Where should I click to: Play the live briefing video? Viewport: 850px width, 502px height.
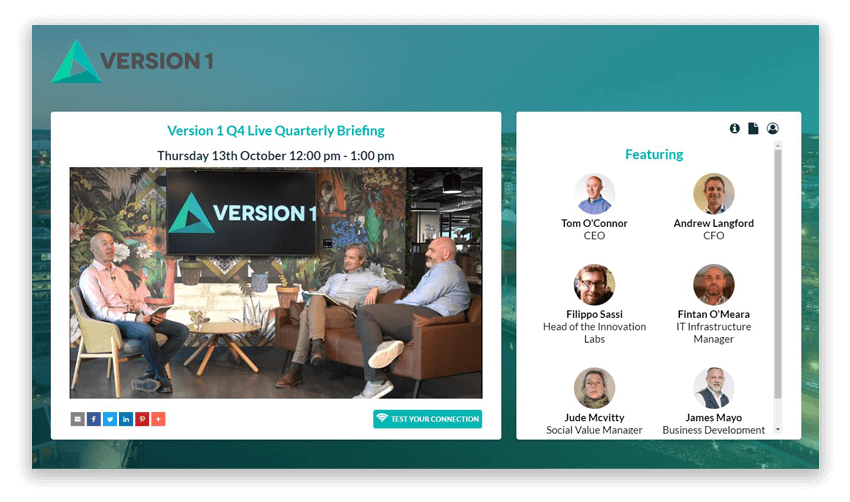[x=276, y=282]
